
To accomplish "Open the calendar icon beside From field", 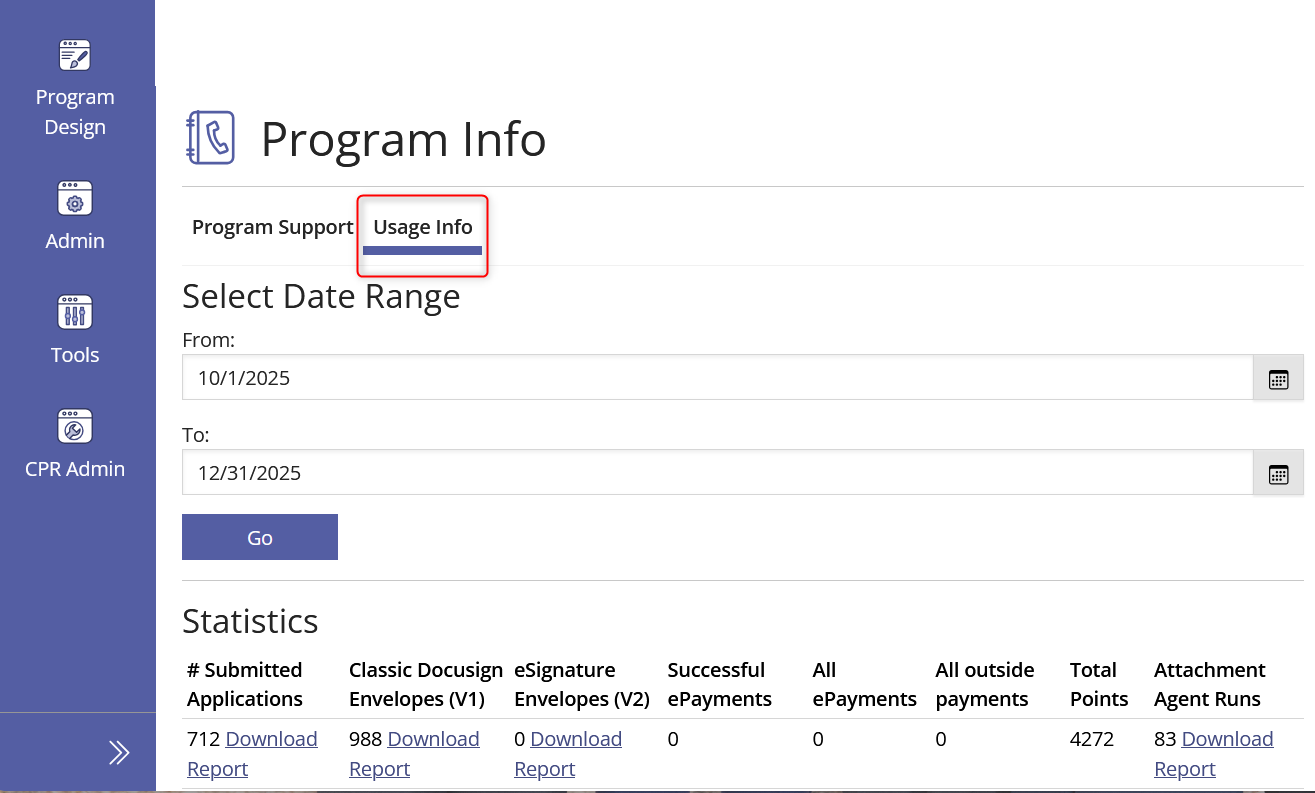I will (x=1278, y=378).
